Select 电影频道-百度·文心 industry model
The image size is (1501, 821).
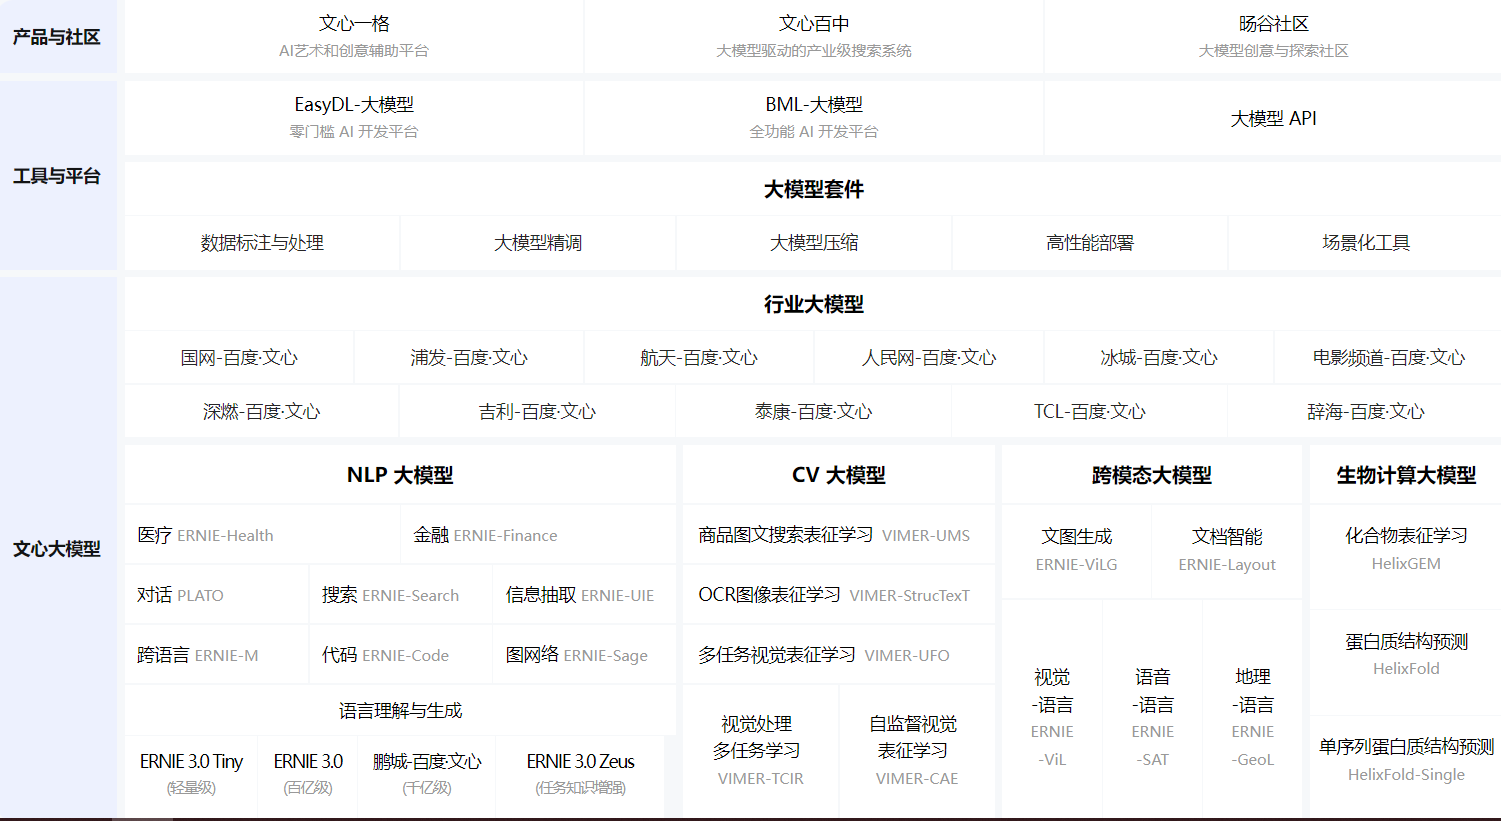click(1389, 358)
